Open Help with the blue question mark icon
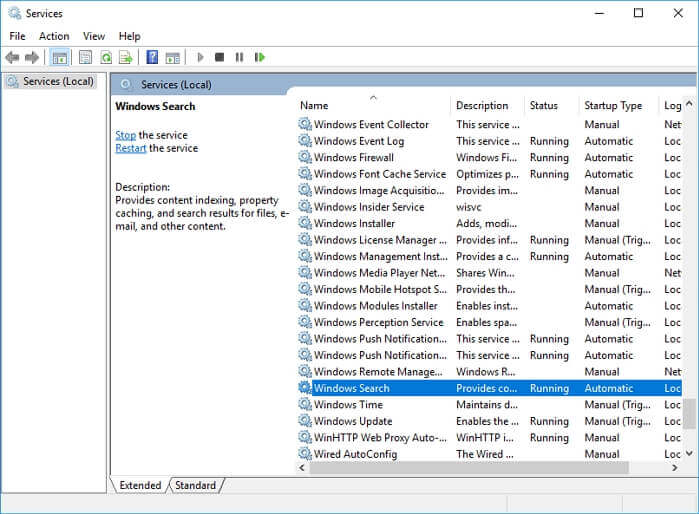The width and height of the screenshot is (699, 514). pos(152,58)
